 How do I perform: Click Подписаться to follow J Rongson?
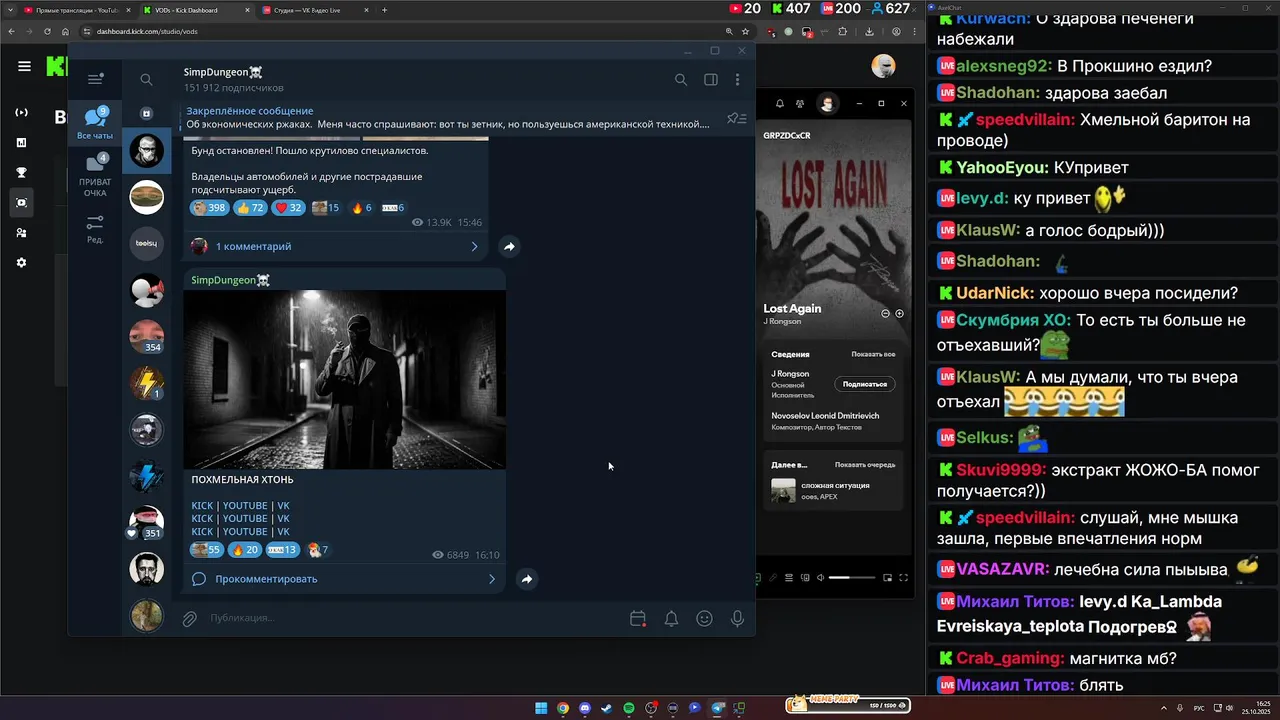point(865,384)
